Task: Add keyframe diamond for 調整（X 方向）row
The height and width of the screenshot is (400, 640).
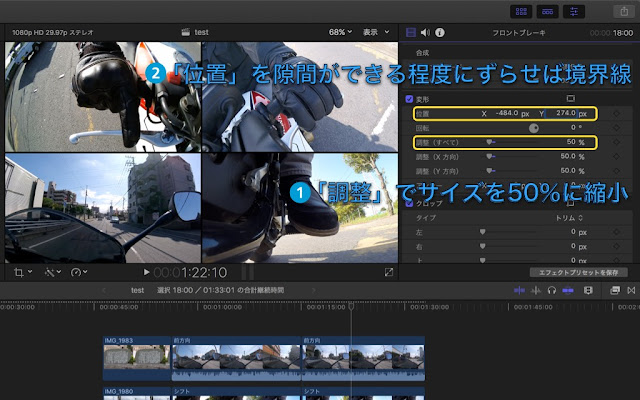Action: [x=616, y=156]
